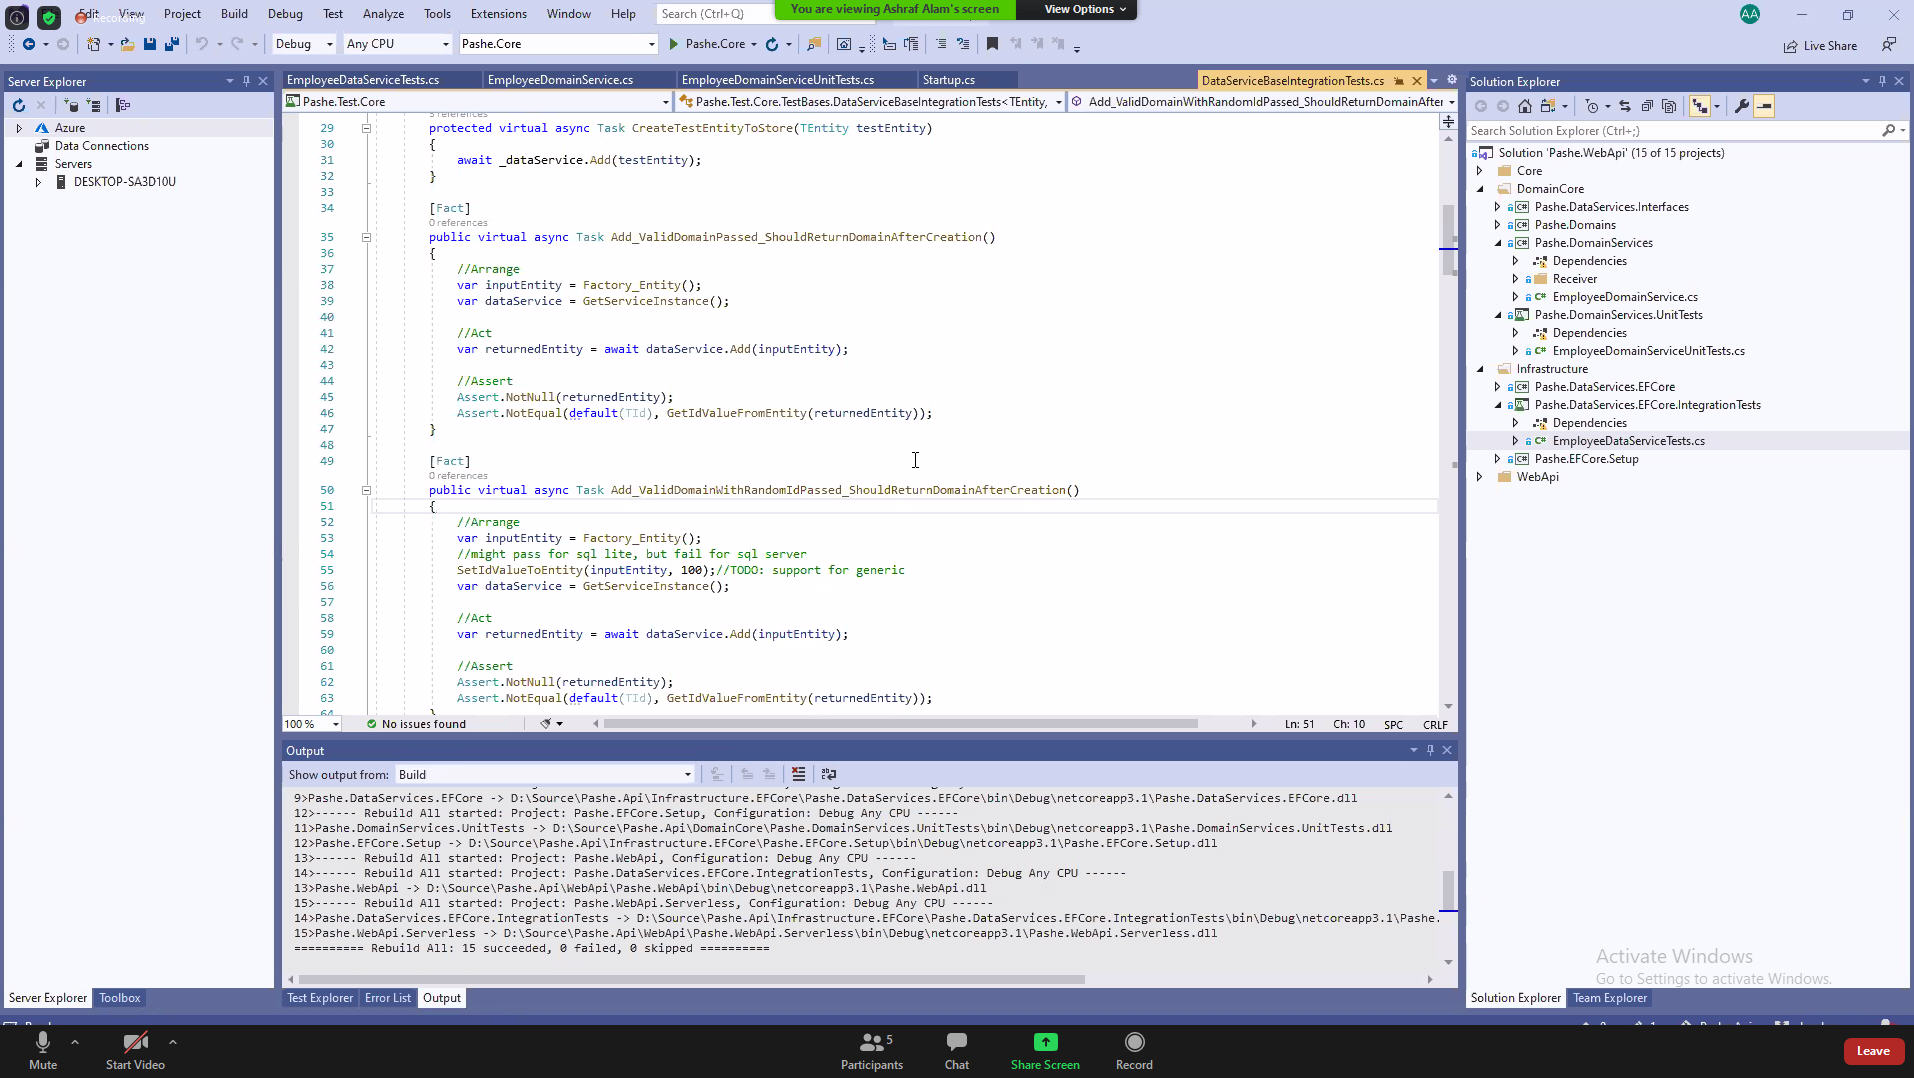Start debugging with the green play icon

pos(674,44)
